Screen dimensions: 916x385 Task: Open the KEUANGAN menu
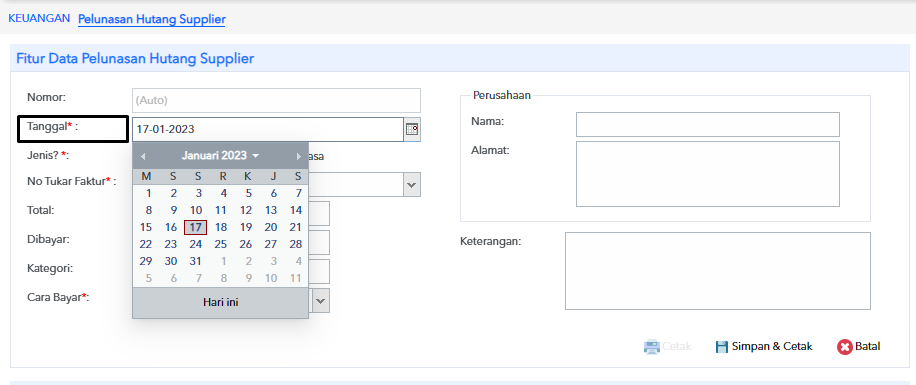tap(39, 18)
